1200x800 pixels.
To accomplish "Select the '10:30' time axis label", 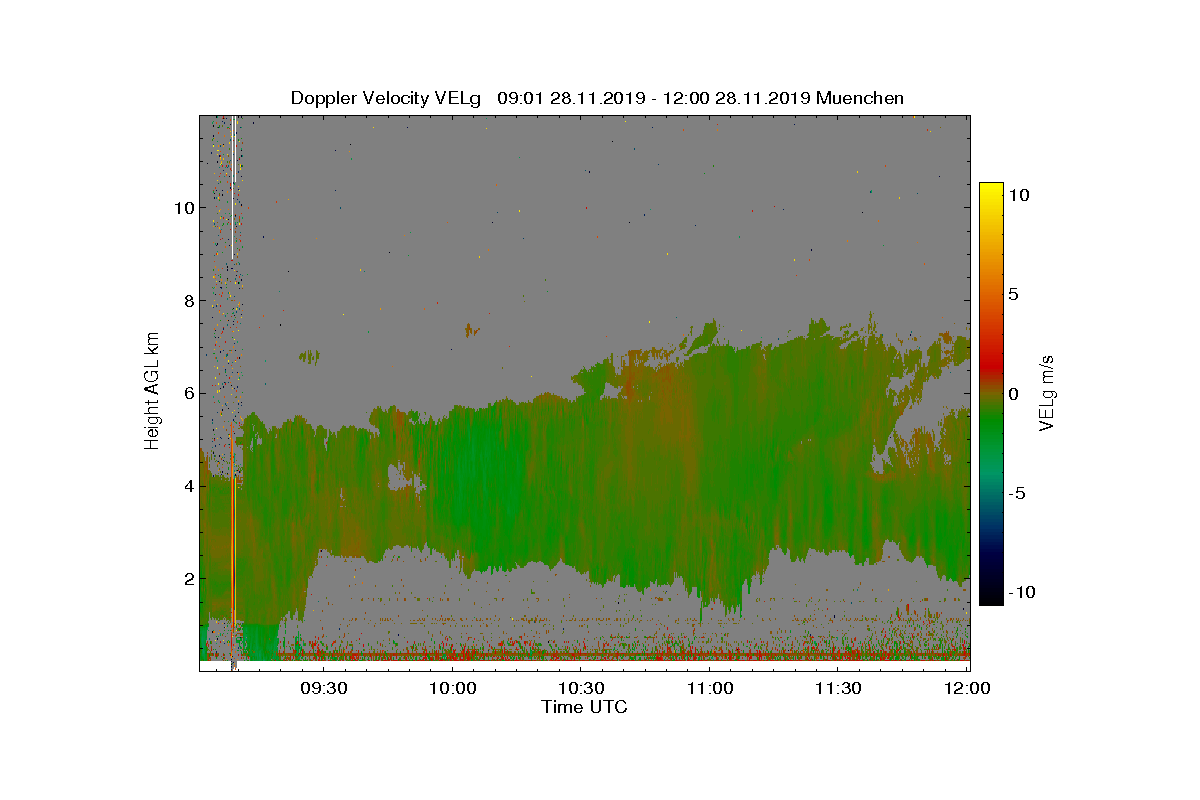I will click(x=580, y=688).
